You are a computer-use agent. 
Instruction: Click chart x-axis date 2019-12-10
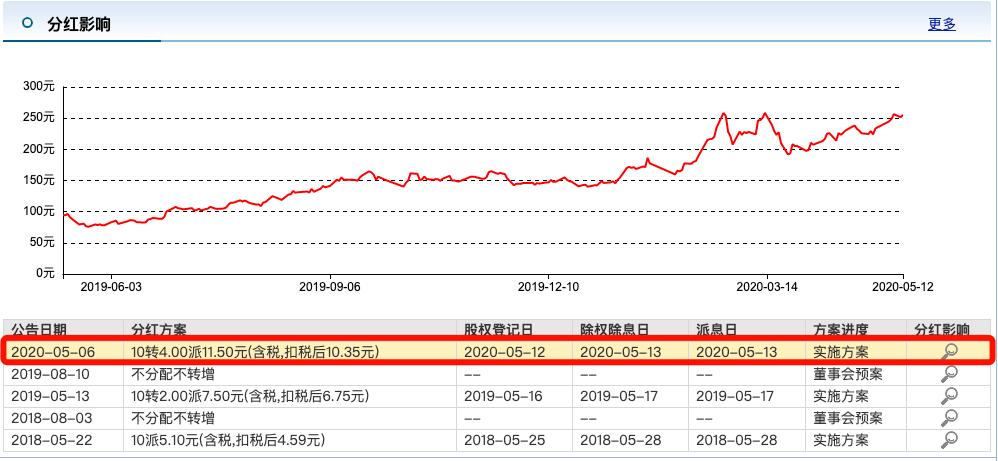click(549, 287)
